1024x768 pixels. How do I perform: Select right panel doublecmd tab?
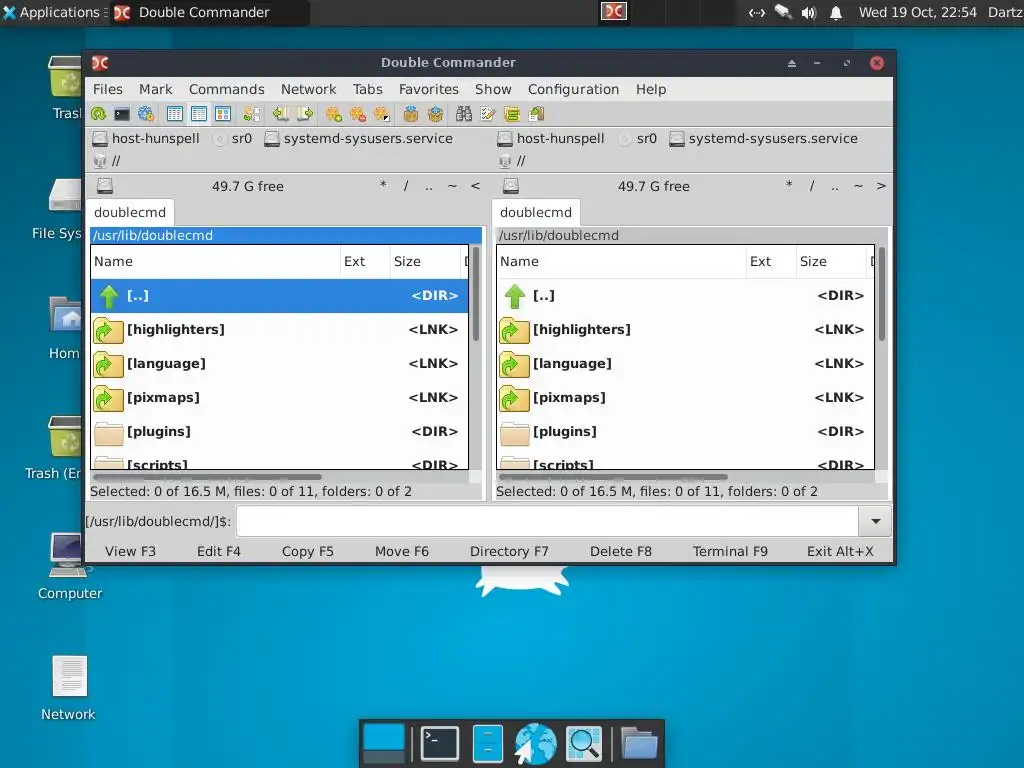tap(536, 212)
